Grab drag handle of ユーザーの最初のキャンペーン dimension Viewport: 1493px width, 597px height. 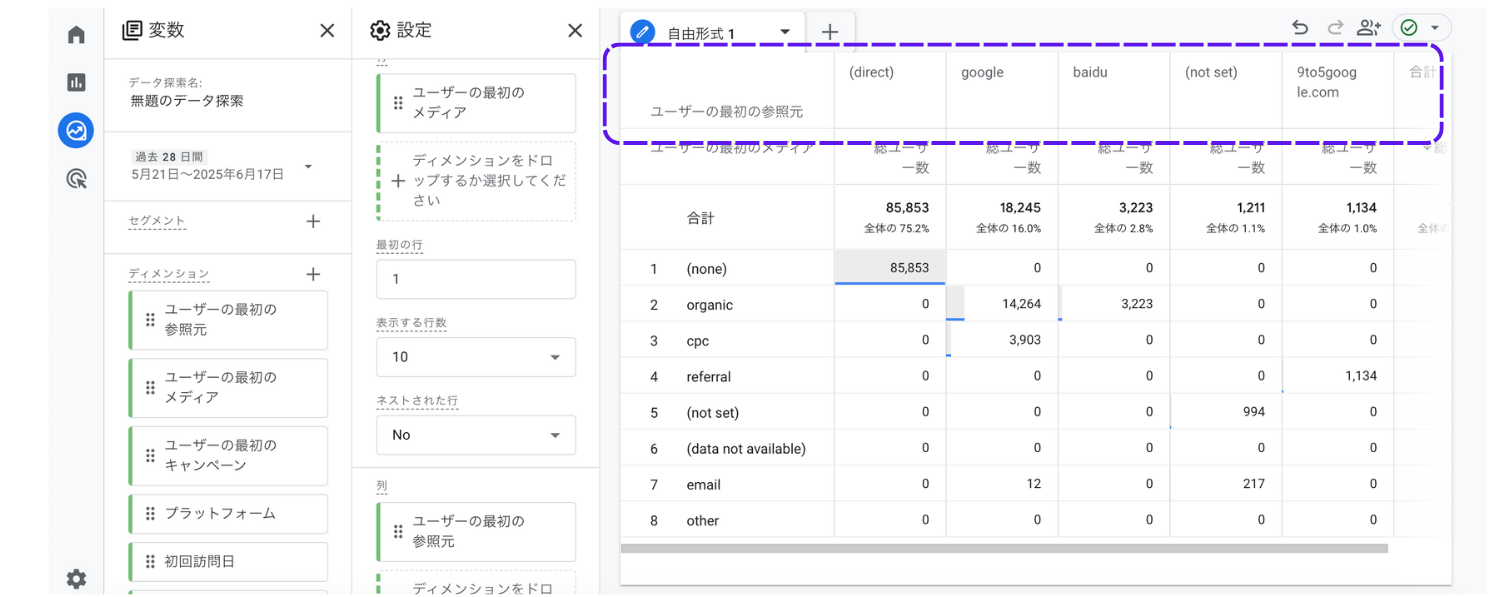point(150,456)
